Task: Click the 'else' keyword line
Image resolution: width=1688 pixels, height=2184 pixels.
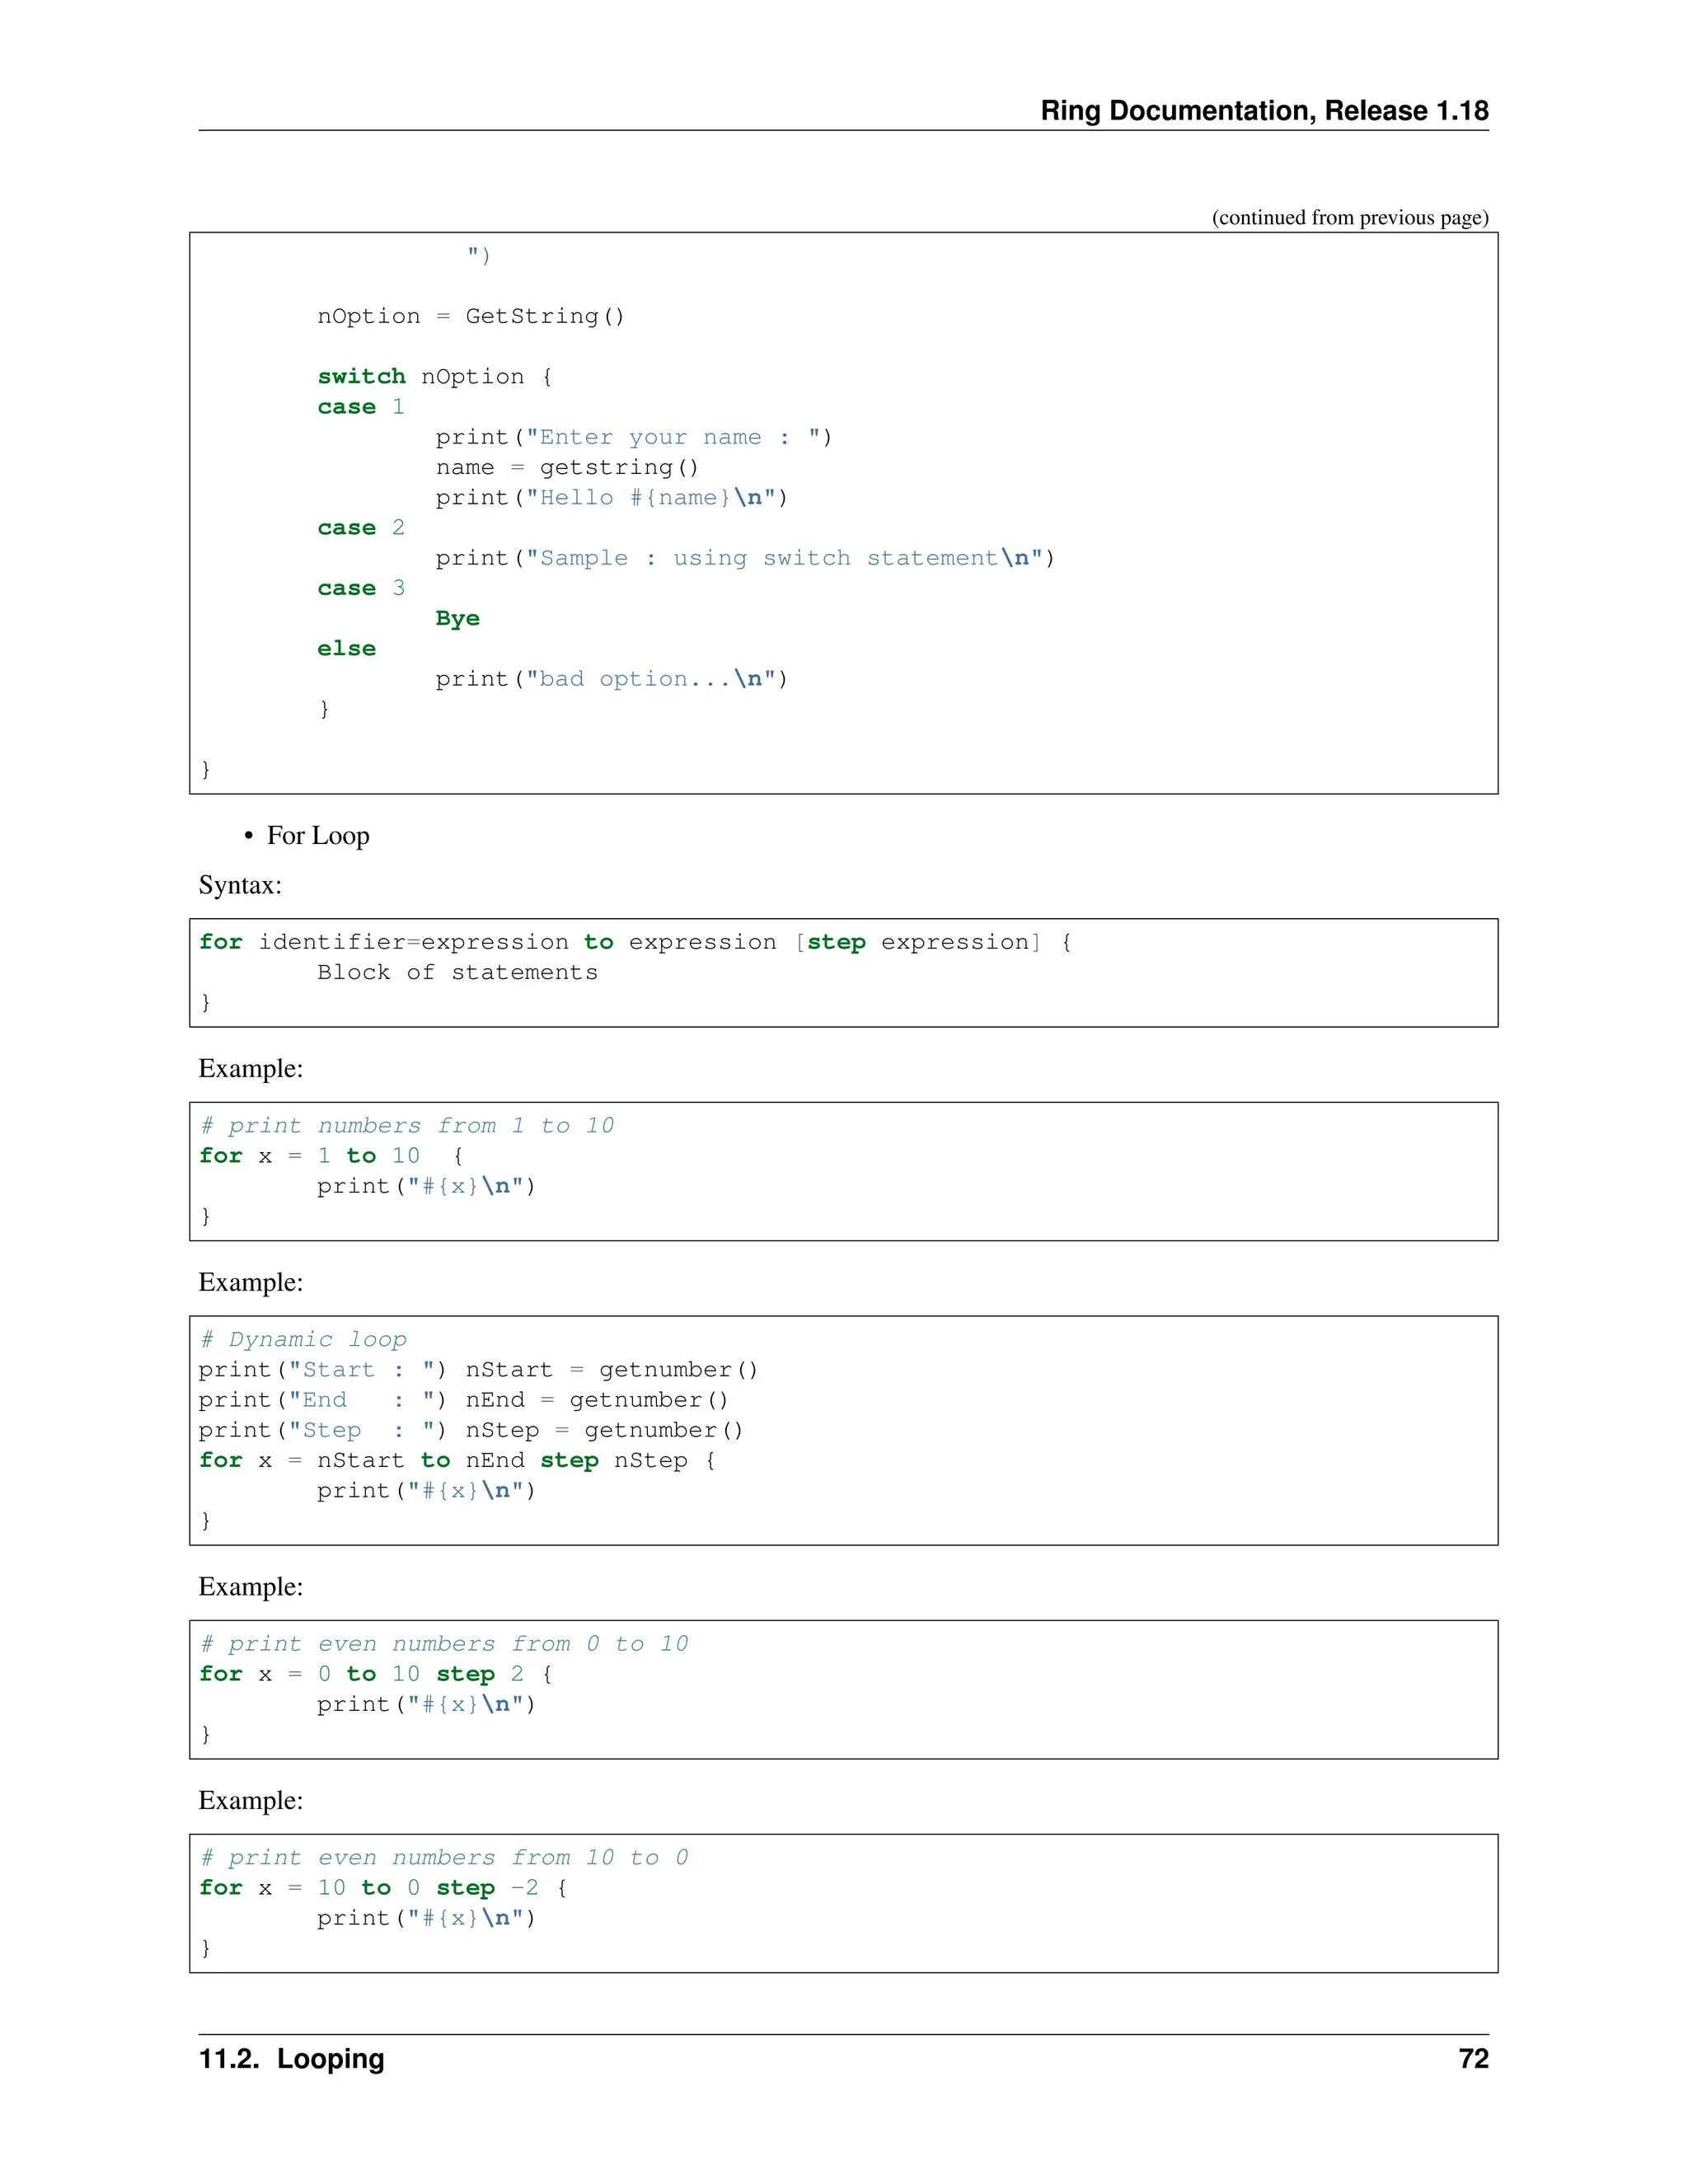Action: coord(347,649)
